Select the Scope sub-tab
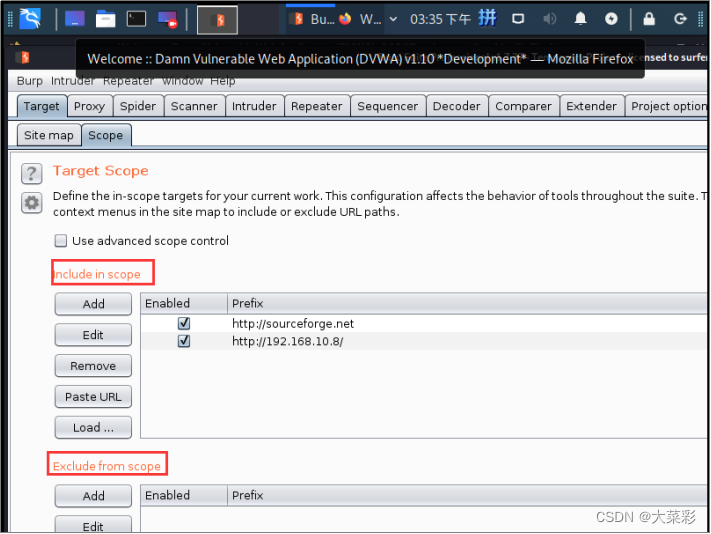 (x=106, y=135)
